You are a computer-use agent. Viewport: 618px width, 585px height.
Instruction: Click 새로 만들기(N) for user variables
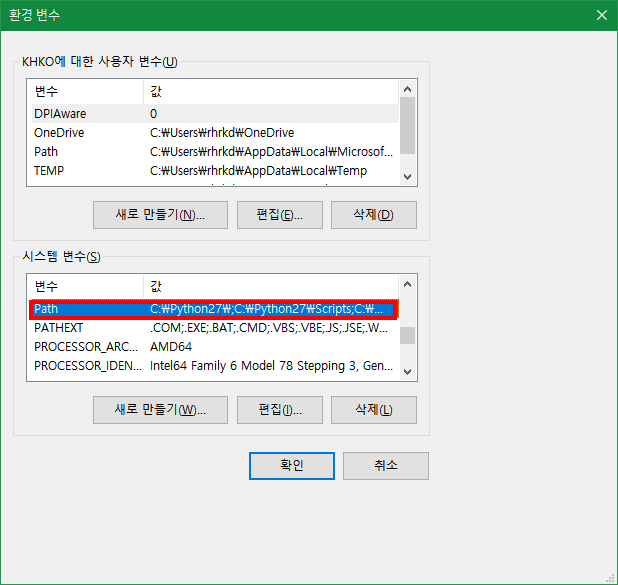160,215
